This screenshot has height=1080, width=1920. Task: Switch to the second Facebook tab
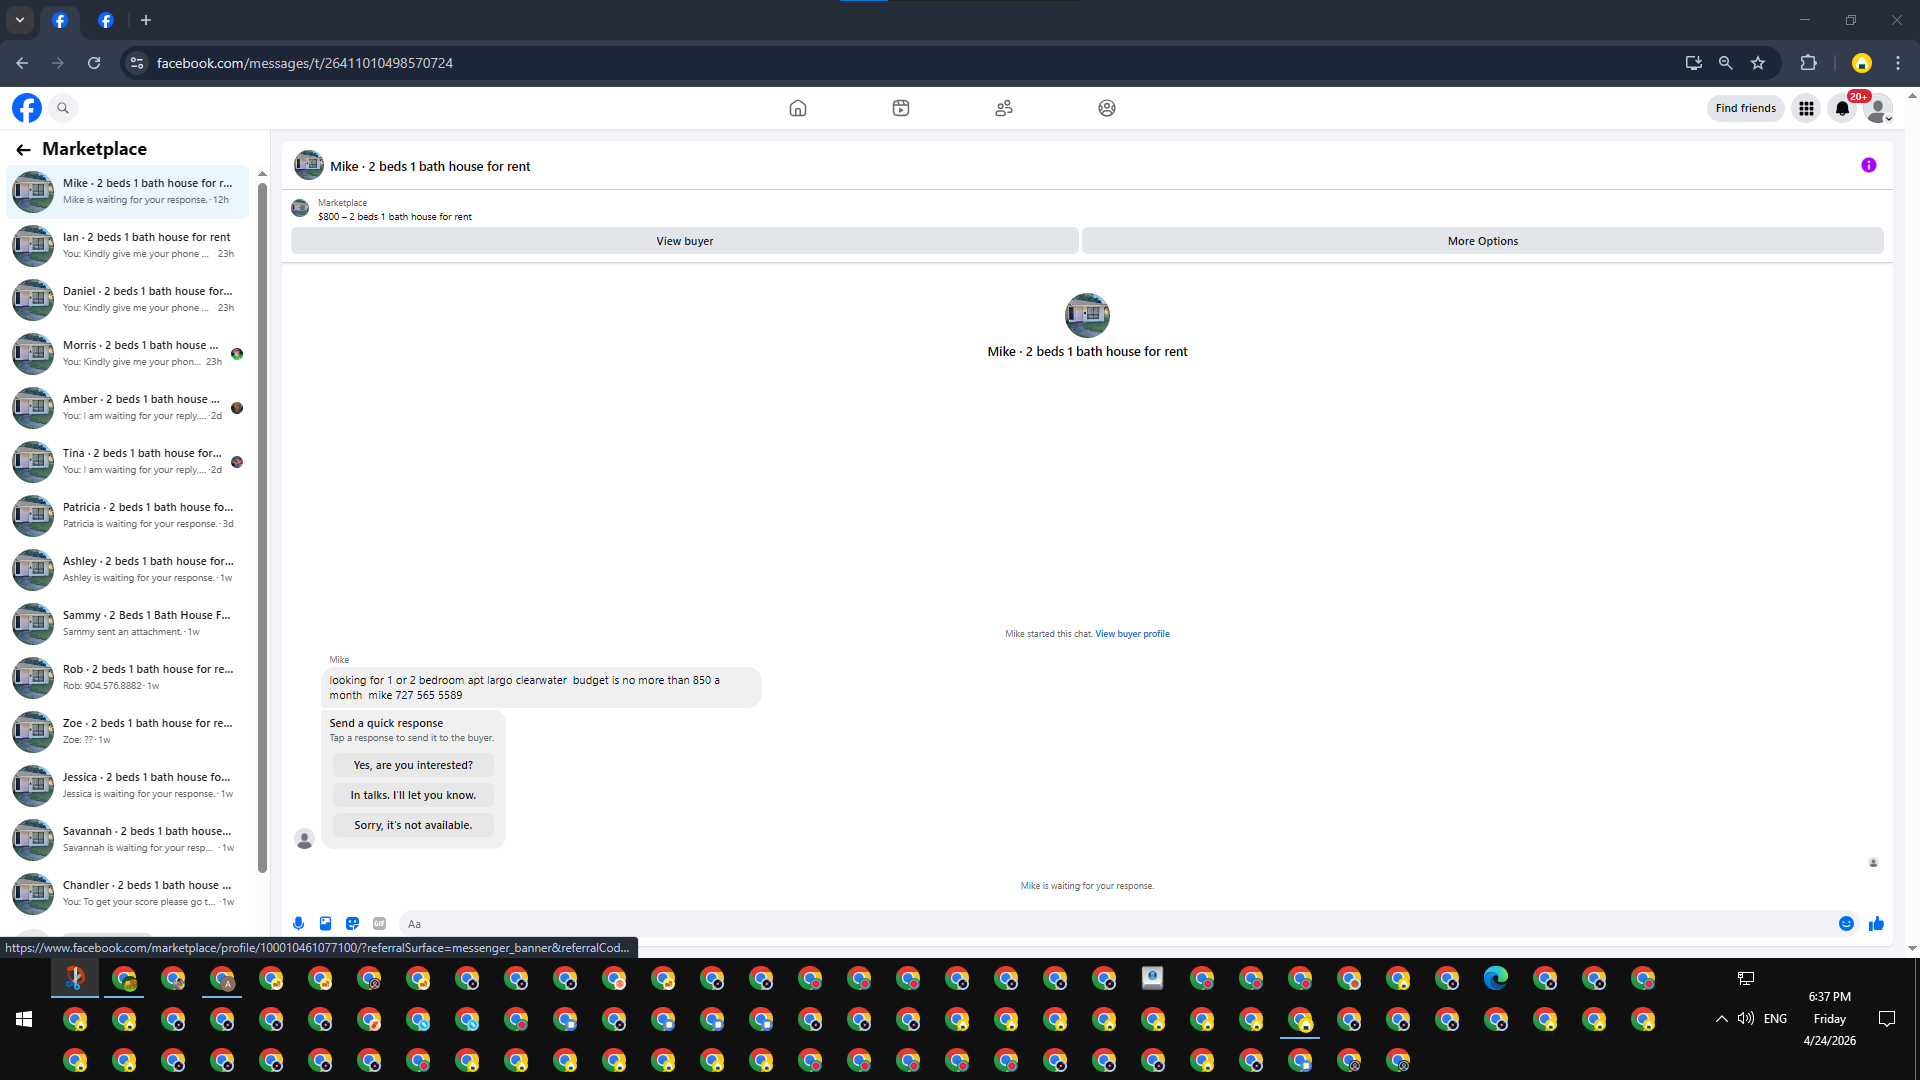pyautogui.click(x=106, y=20)
